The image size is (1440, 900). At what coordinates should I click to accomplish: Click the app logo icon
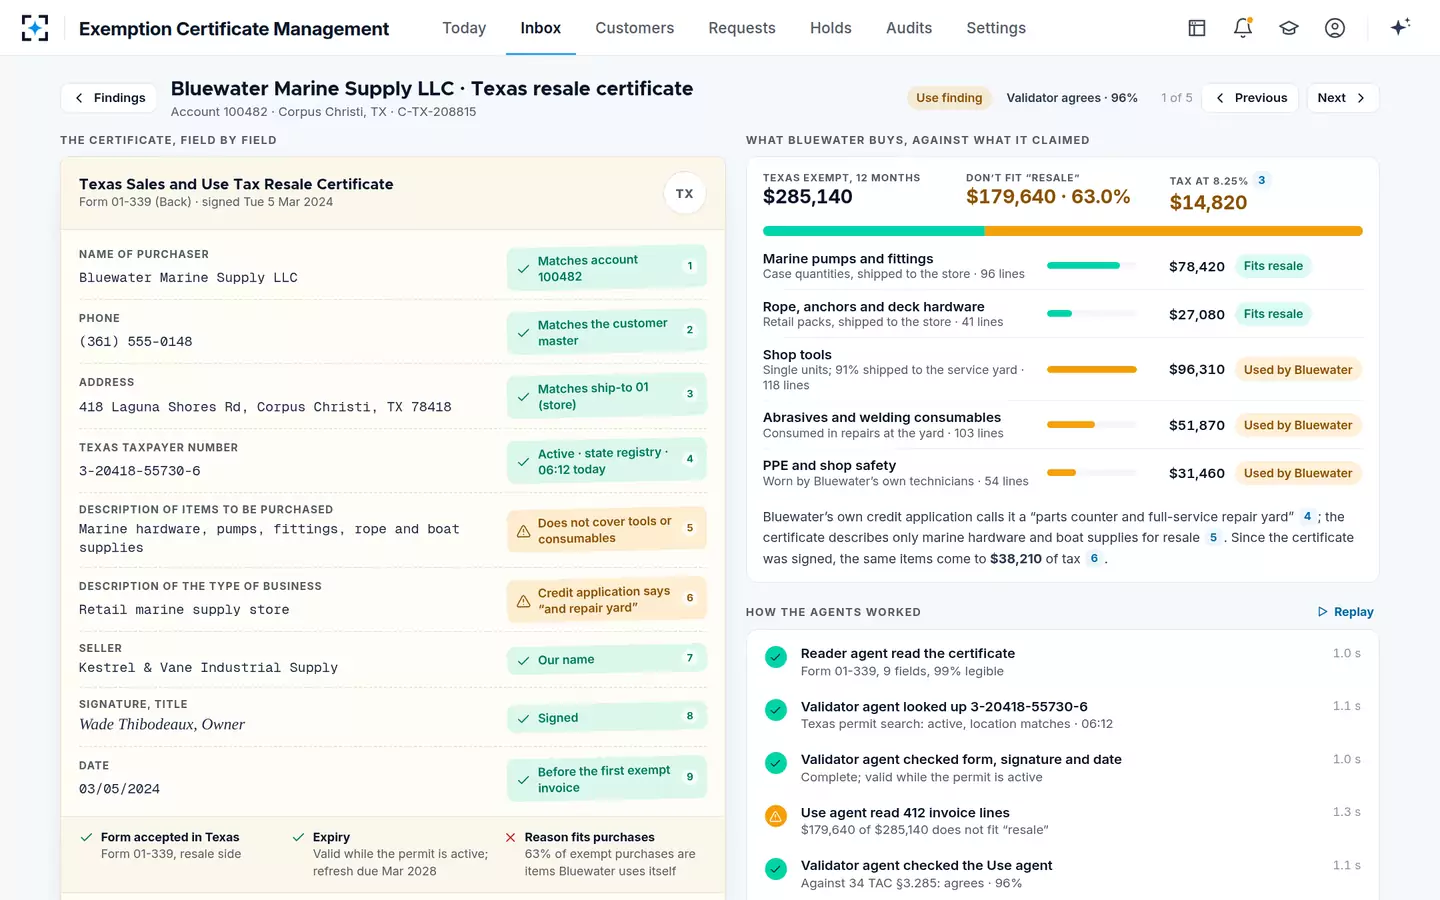(35, 28)
